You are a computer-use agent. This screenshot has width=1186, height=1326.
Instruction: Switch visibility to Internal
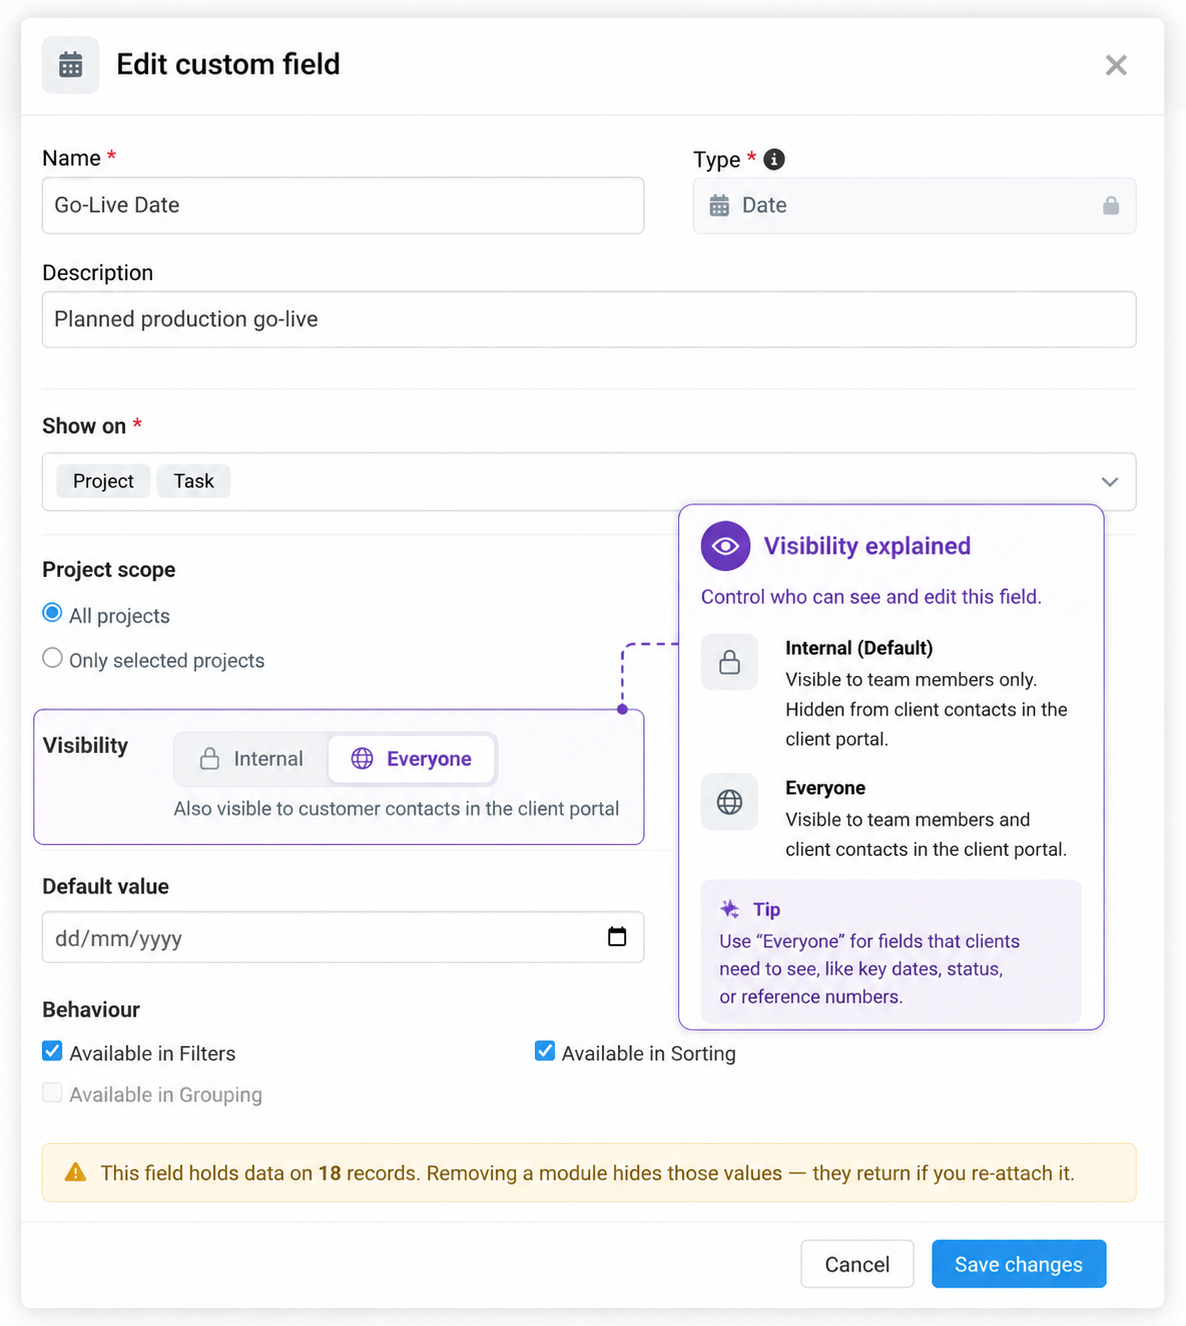point(251,759)
